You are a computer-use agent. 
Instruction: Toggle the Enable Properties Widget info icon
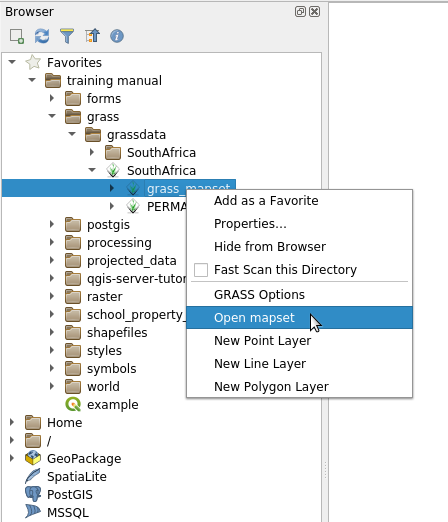[117, 36]
